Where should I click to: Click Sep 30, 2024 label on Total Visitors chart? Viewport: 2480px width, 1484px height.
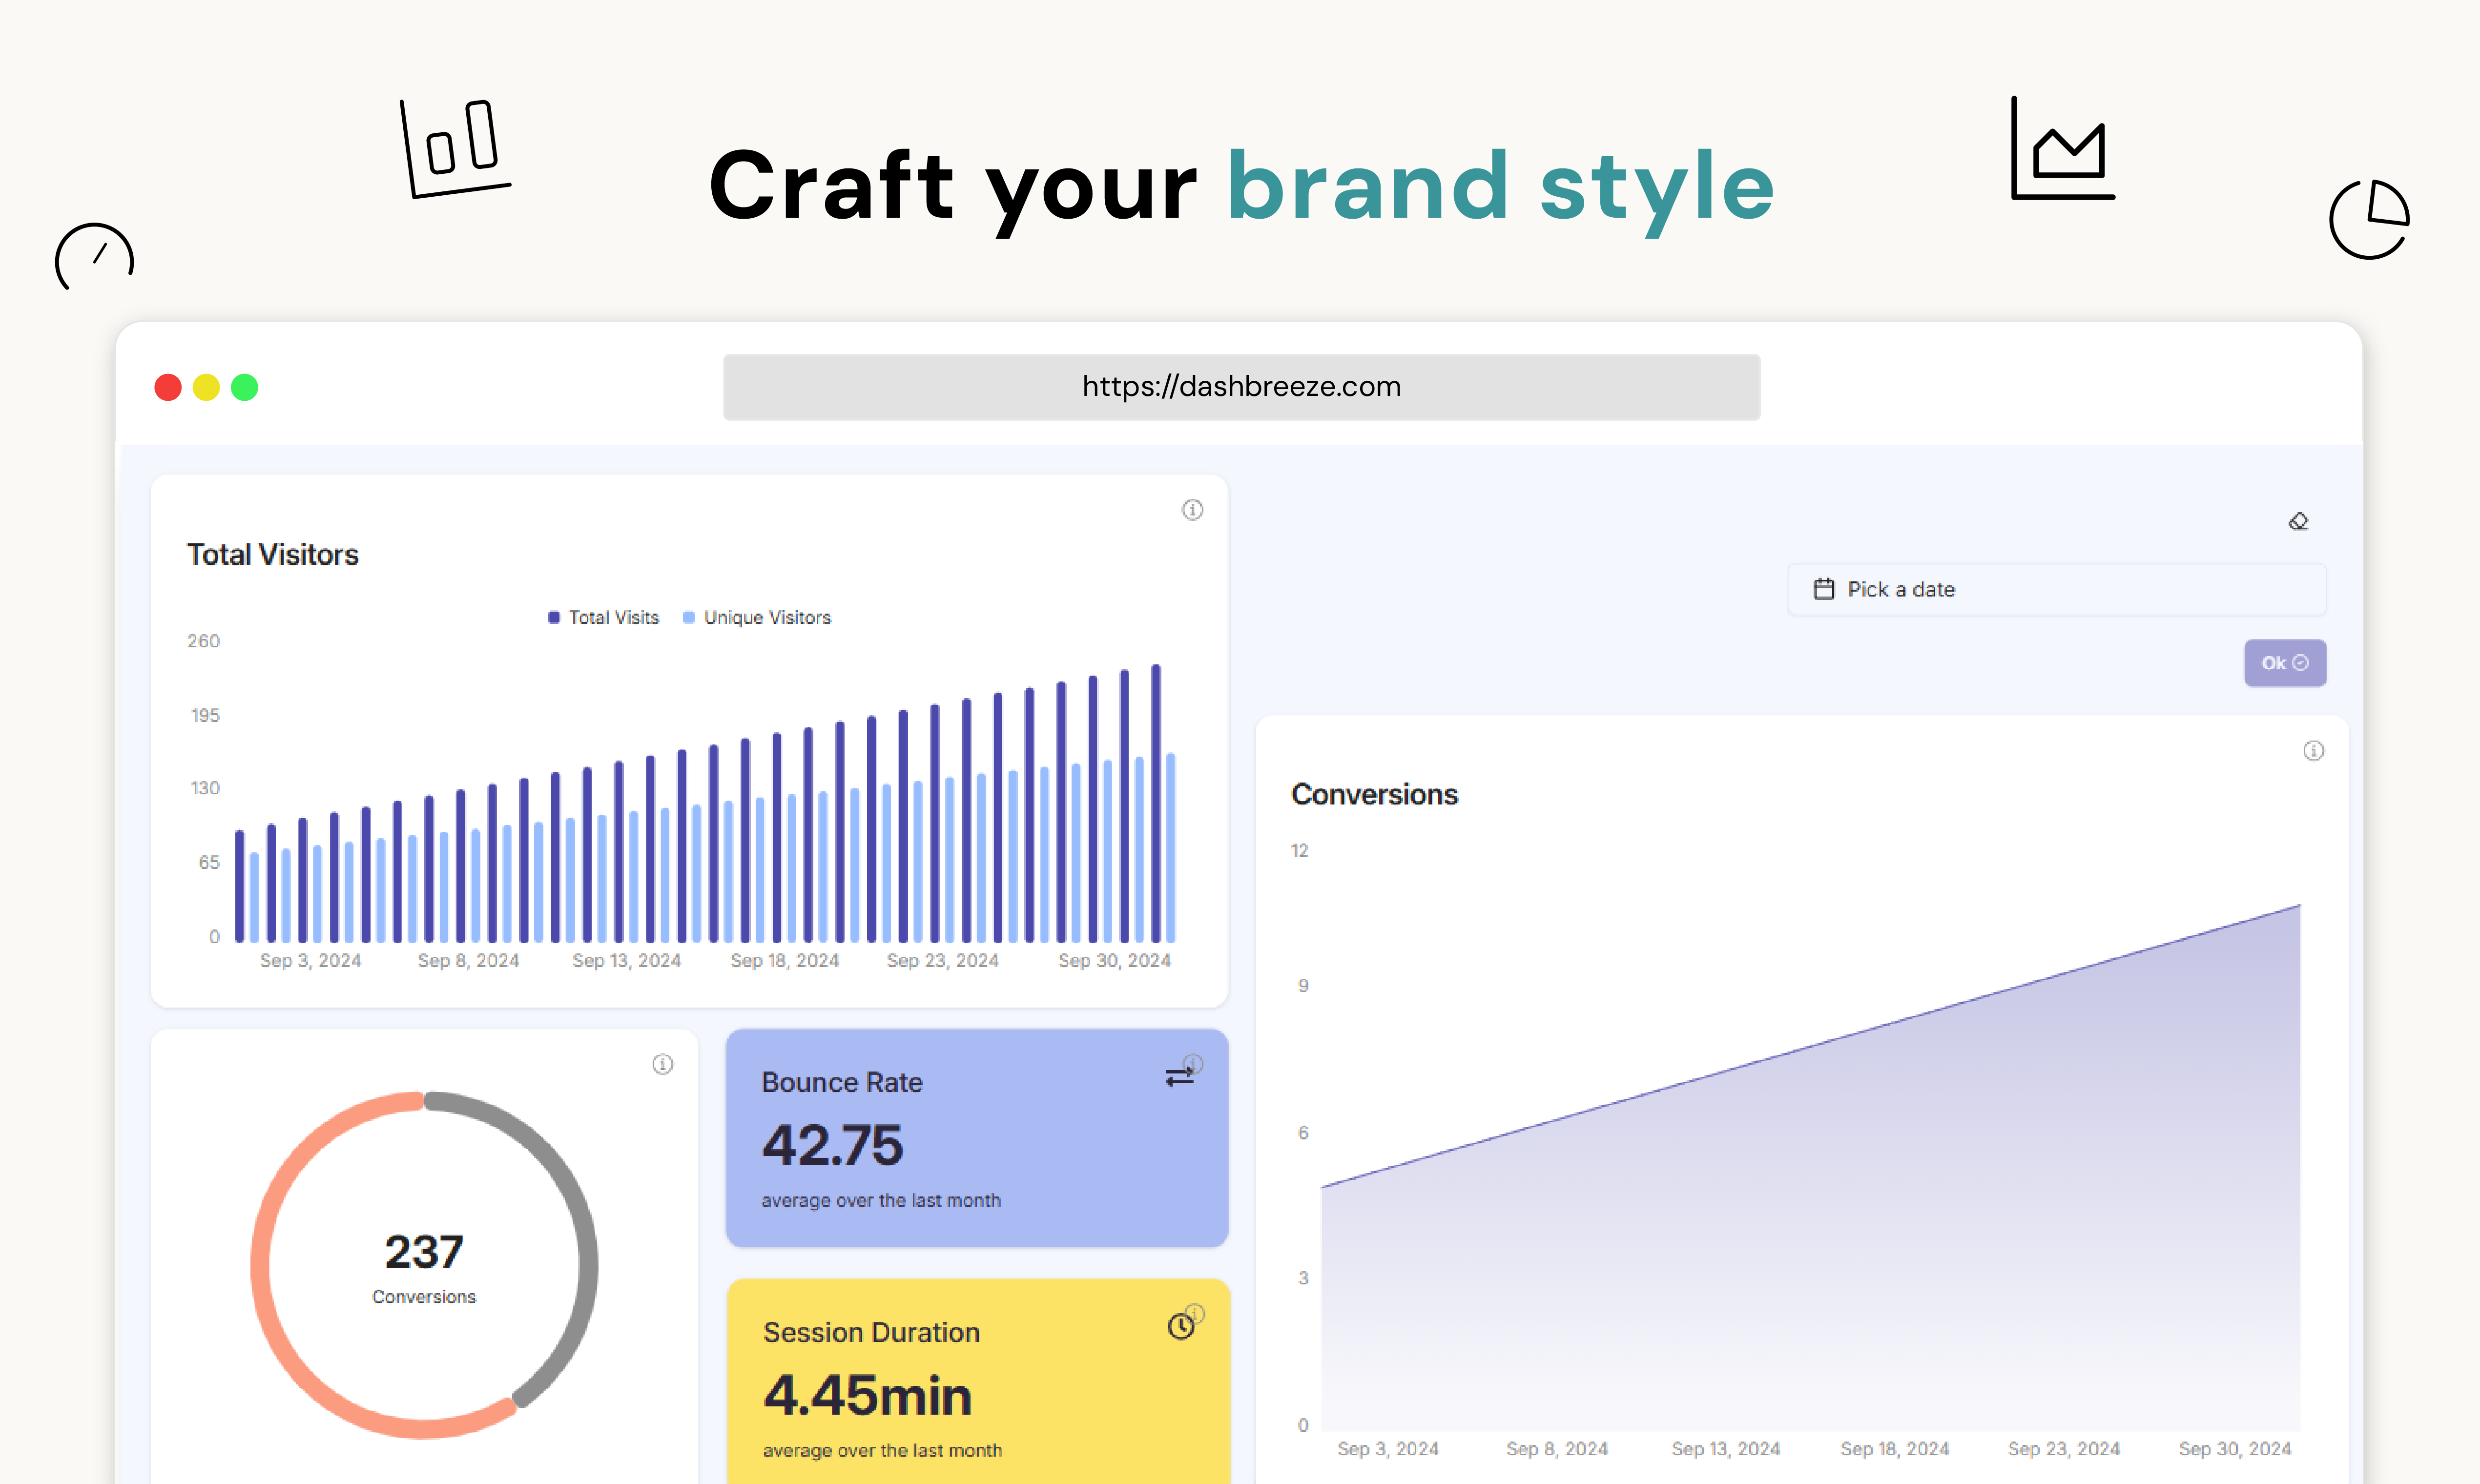click(x=1114, y=961)
